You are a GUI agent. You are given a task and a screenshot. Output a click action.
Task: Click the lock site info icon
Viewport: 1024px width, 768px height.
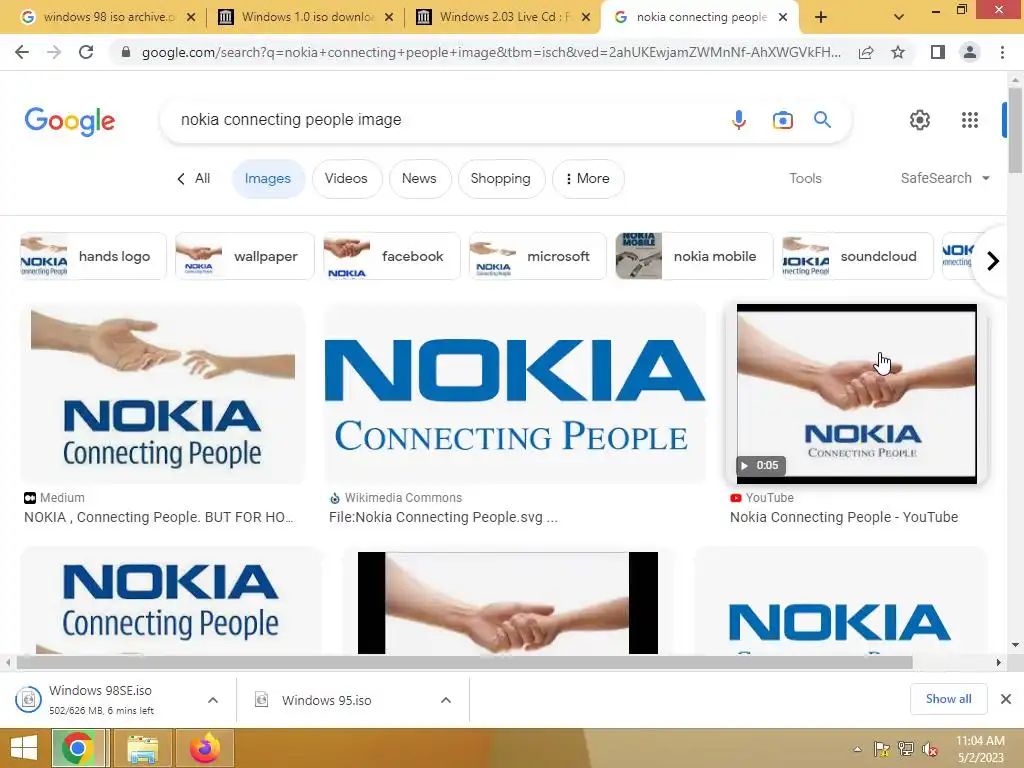[x=126, y=52]
